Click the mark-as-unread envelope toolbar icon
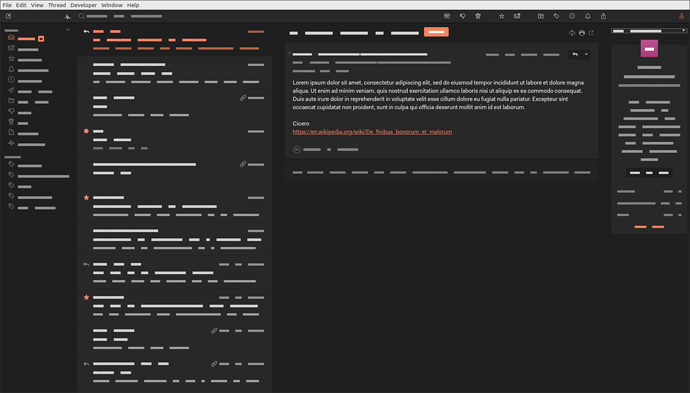 517,16
